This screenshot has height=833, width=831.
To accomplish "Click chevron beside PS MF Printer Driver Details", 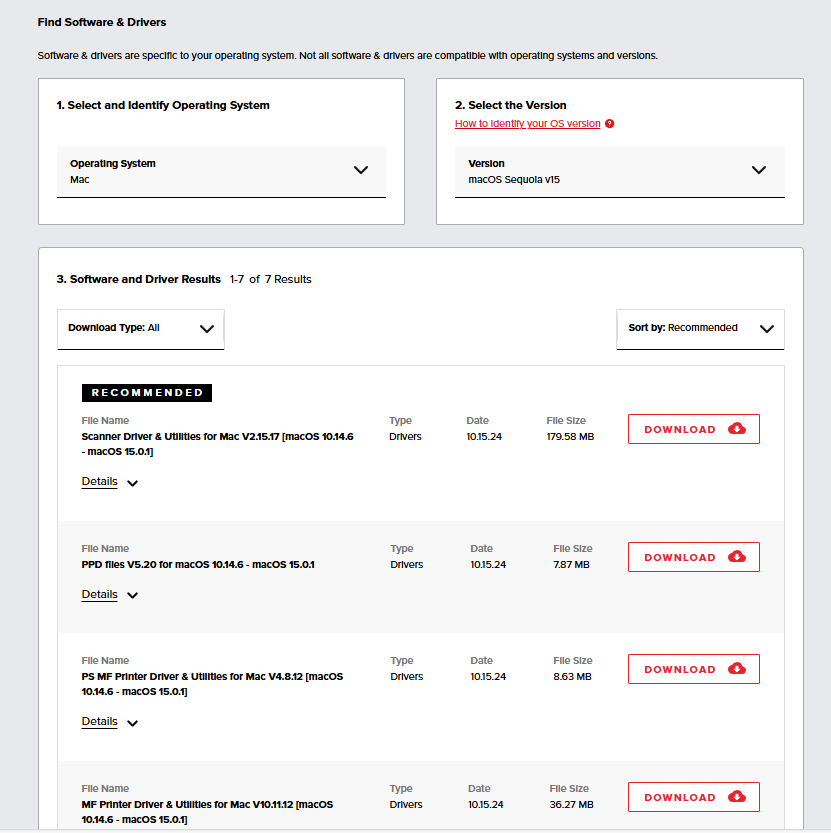I will (133, 722).
